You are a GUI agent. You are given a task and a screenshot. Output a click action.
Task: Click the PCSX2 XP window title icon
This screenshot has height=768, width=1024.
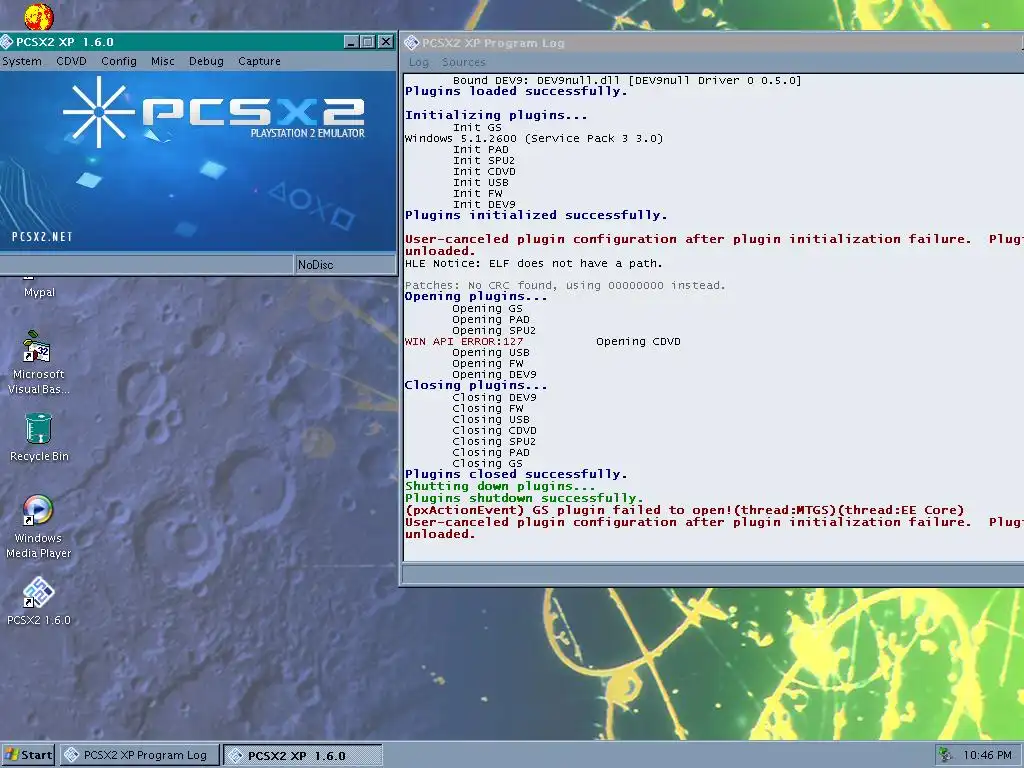coord(7,42)
